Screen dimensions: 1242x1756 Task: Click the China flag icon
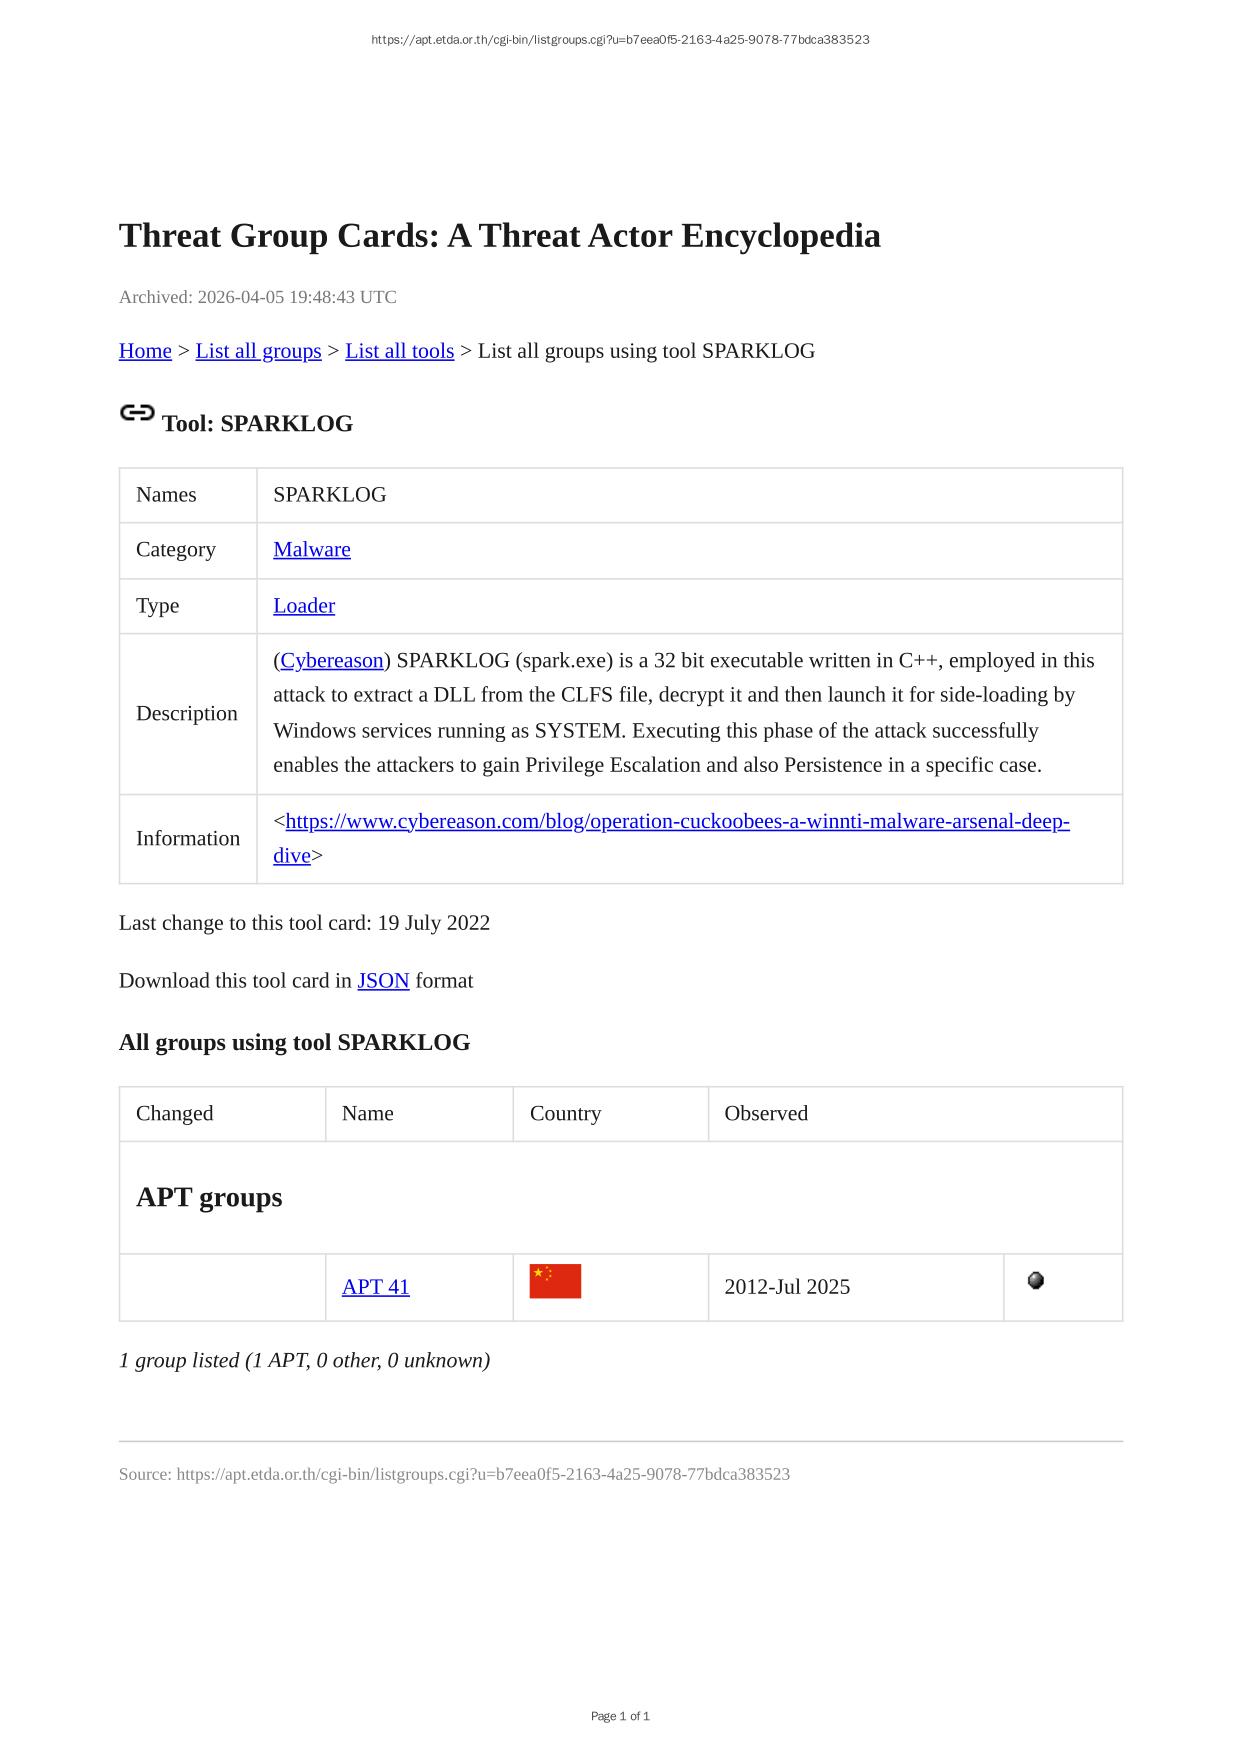pyautogui.click(x=555, y=1281)
